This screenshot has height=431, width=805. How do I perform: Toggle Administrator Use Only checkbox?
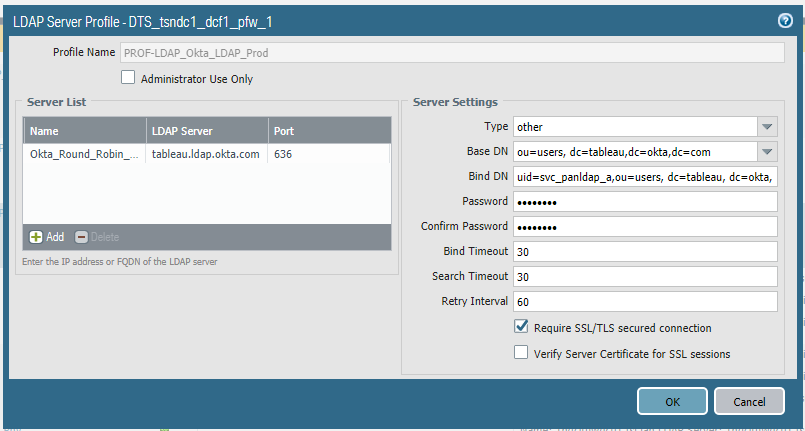[128, 77]
